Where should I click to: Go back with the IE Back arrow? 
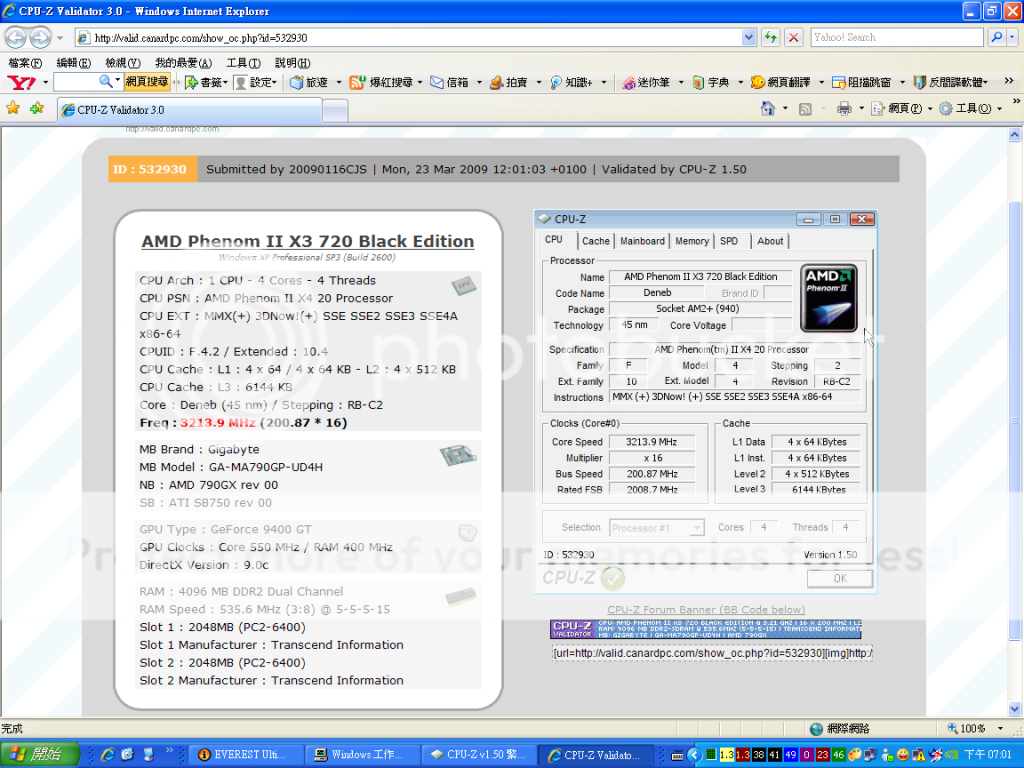point(16,37)
